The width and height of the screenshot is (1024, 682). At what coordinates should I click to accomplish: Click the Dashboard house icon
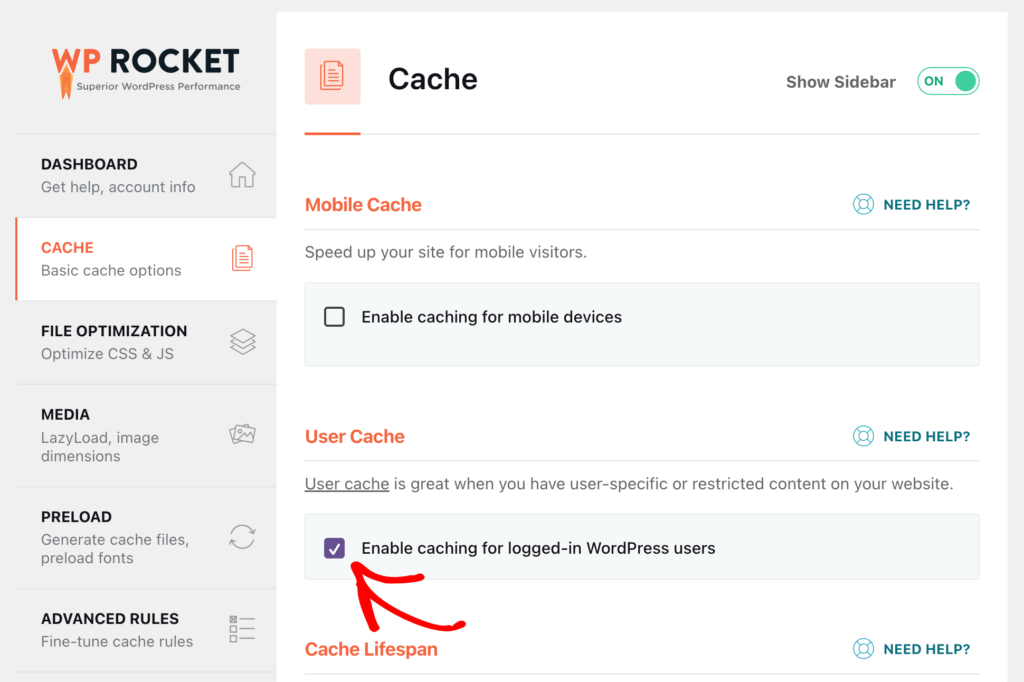click(242, 174)
